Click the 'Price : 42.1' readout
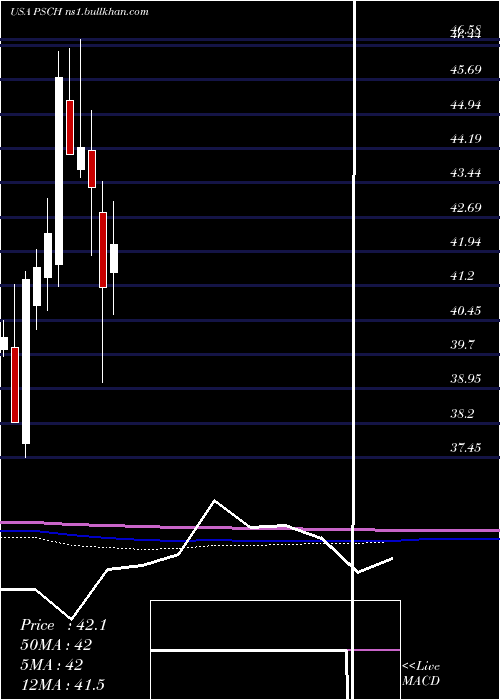This screenshot has height=700, width=500. pyautogui.click(x=63, y=625)
